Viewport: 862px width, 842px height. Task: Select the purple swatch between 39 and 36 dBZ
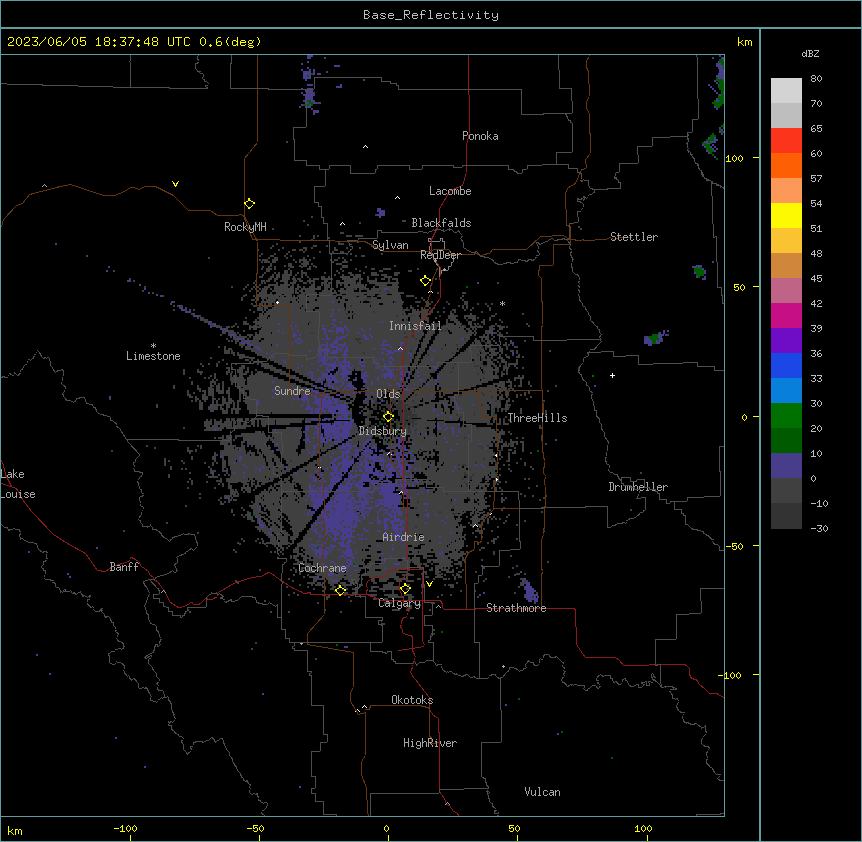pyautogui.click(x=786, y=341)
